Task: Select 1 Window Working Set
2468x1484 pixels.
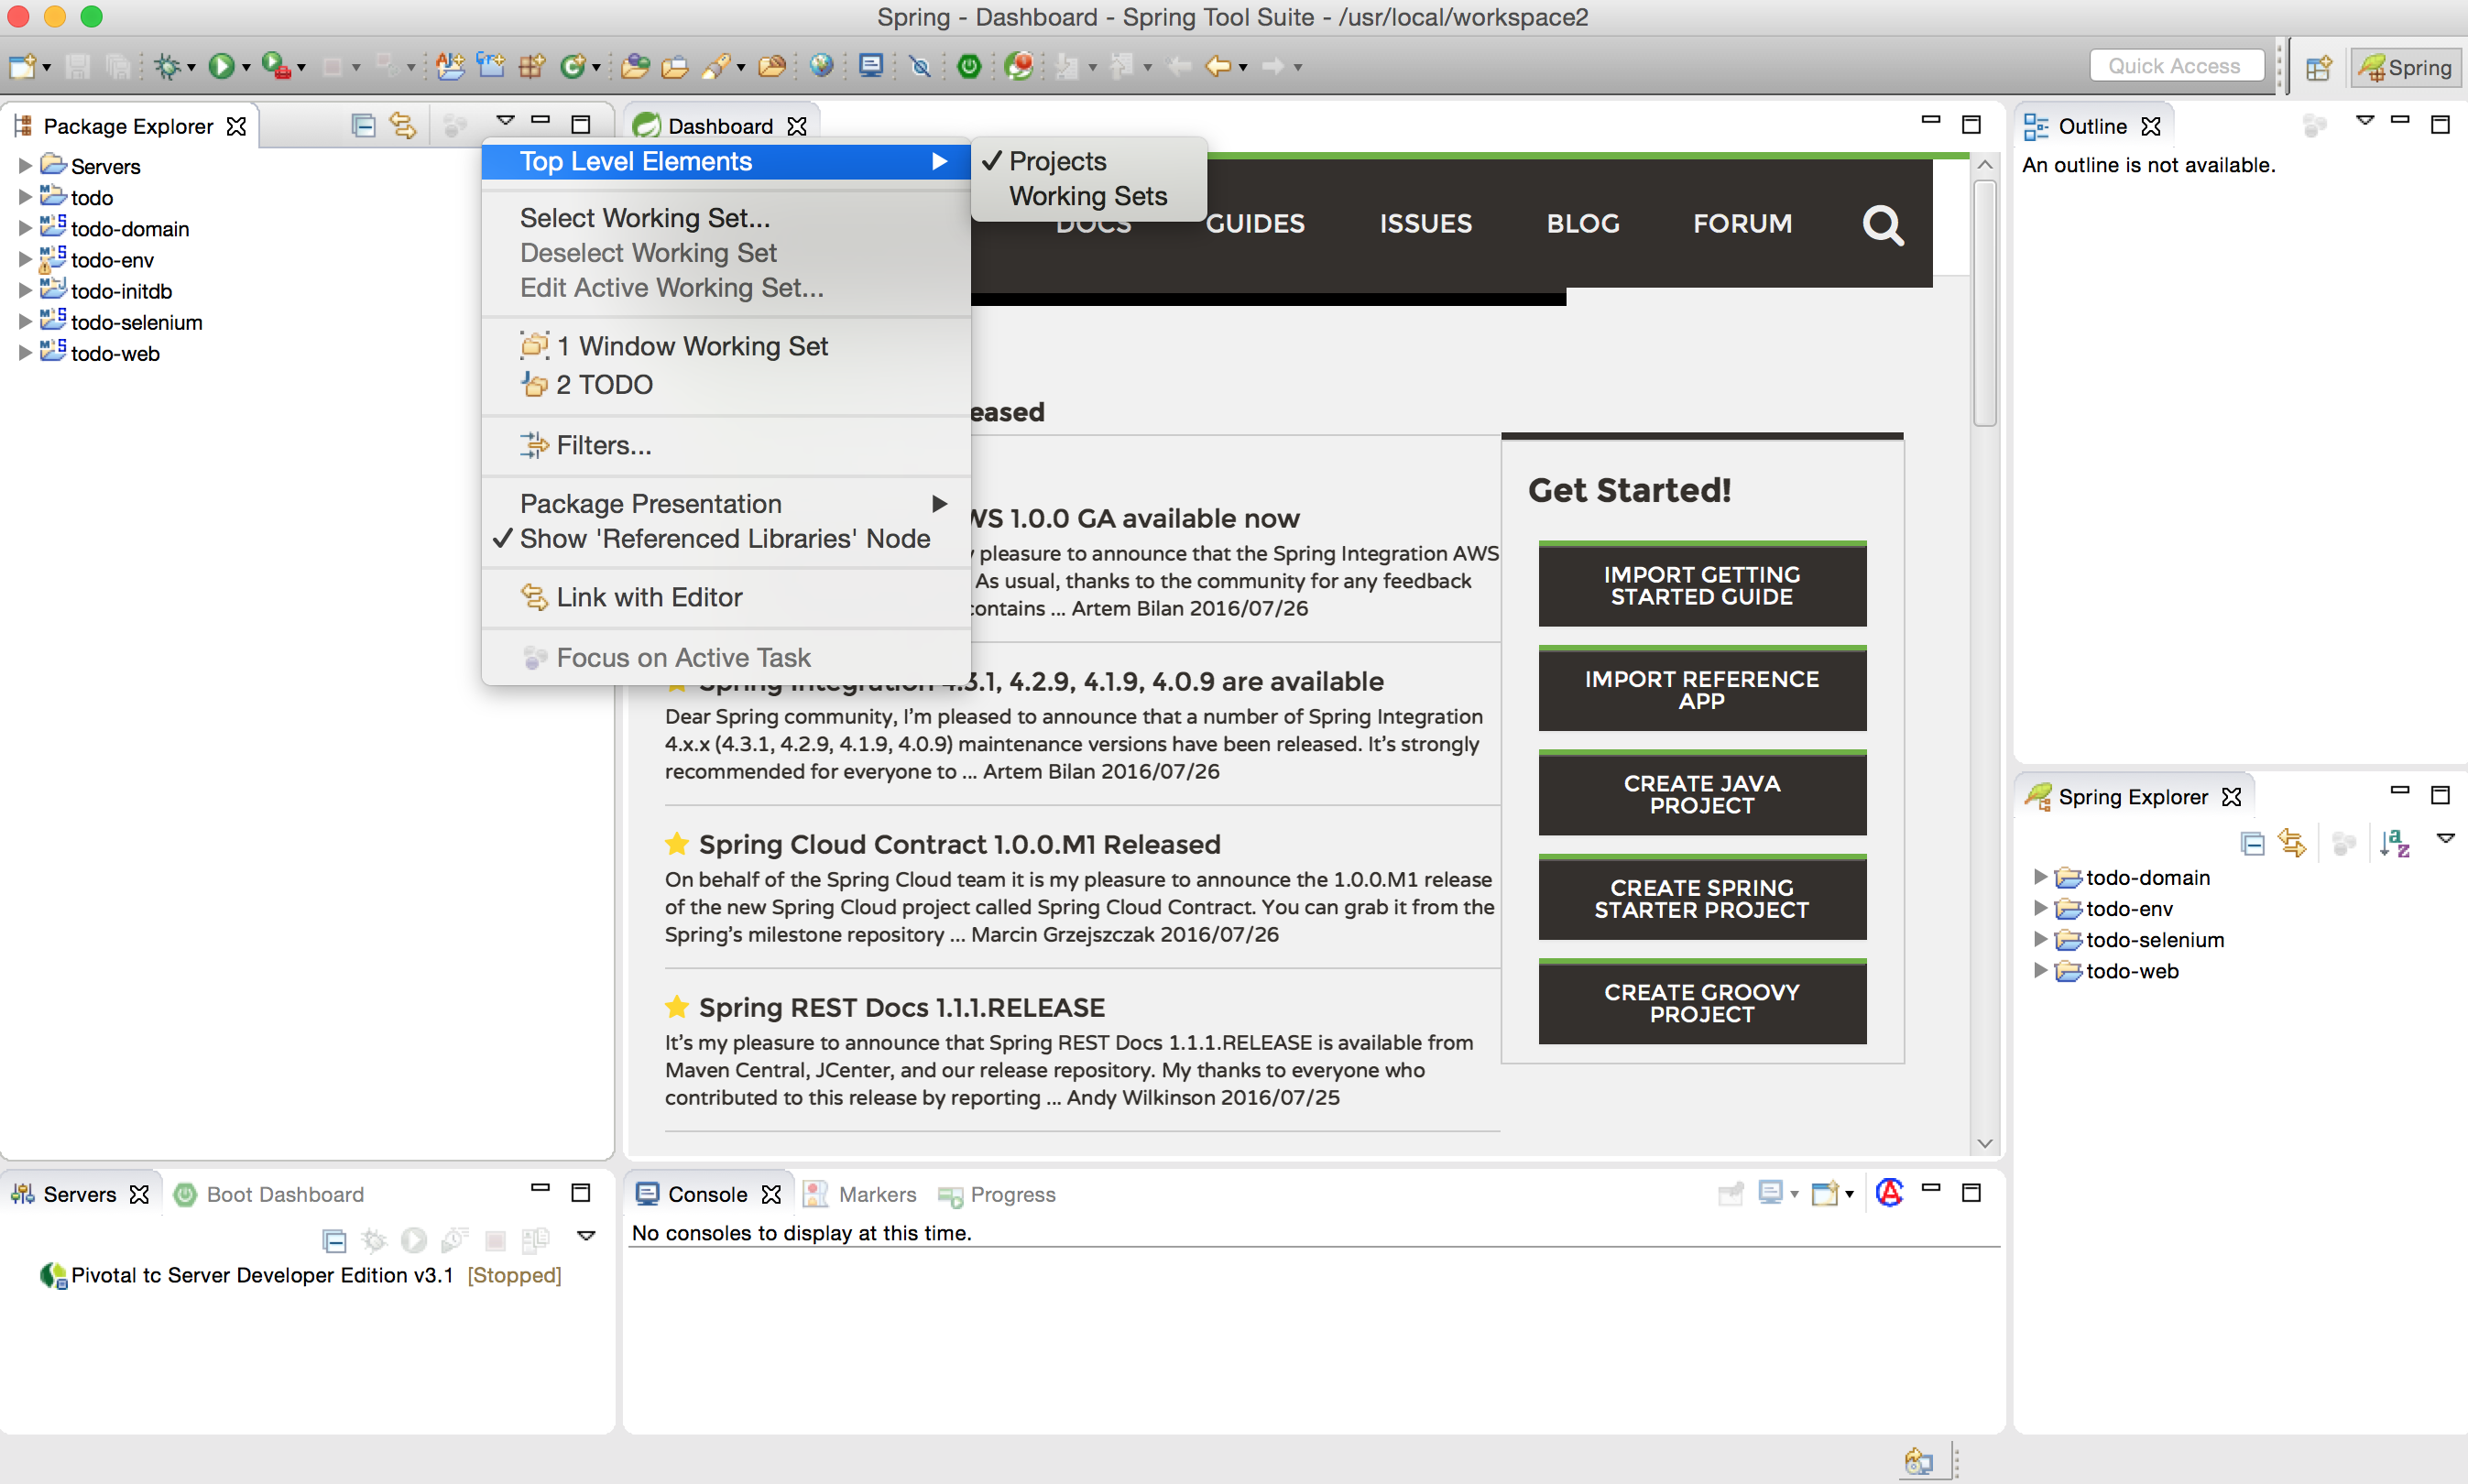Action: [725, 346]
